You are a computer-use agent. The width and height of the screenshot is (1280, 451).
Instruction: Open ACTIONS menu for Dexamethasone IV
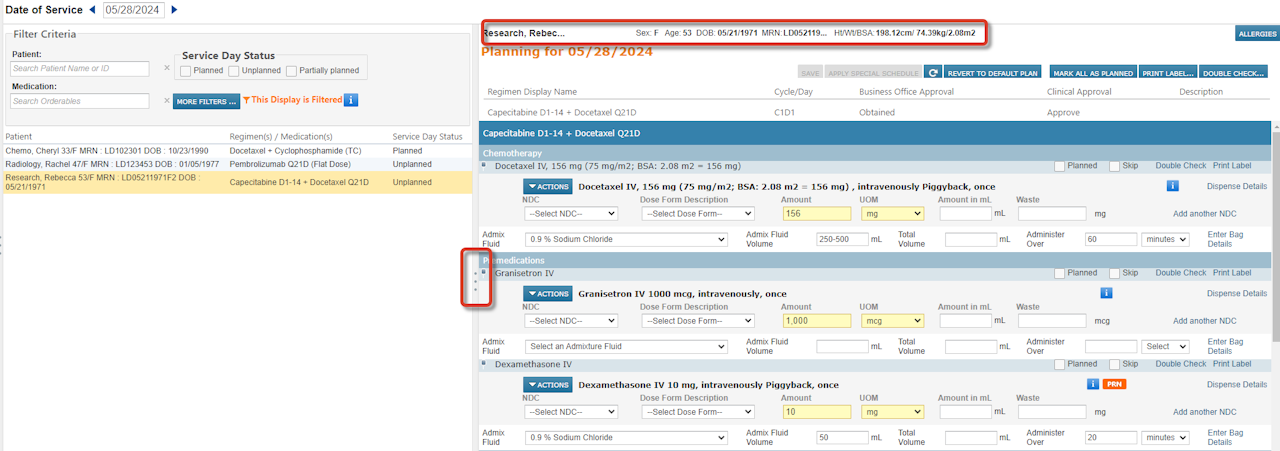click(x=547, y=385)
